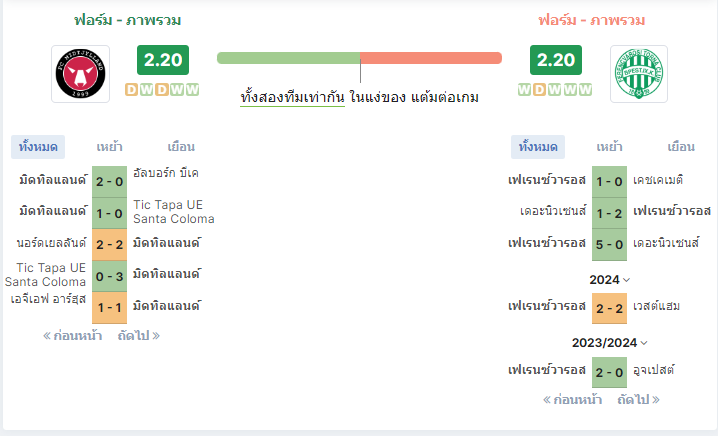Click the FC Midtjylland team logo

click(x=81, y=74)
